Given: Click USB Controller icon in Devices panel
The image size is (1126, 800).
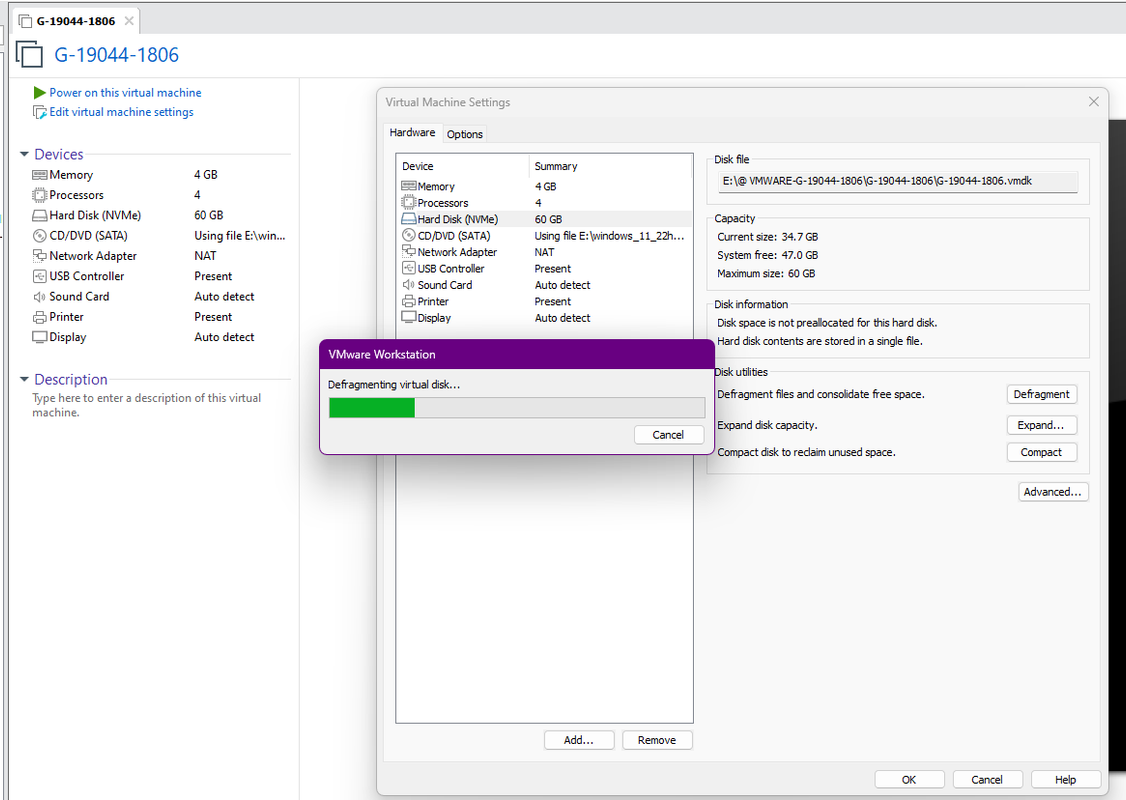Looking at the screenshot, I should [x=39, y=276].
